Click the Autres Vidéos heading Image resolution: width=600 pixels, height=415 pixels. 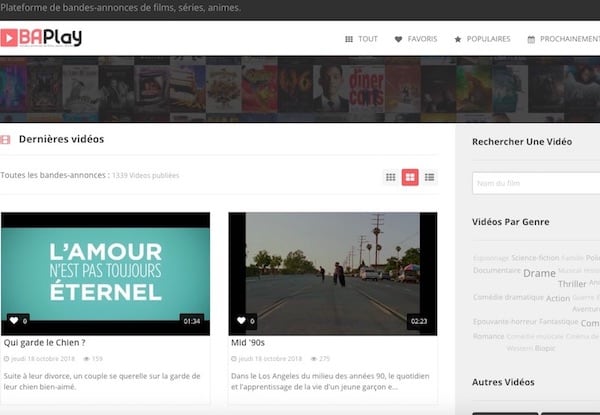point(503,382)
